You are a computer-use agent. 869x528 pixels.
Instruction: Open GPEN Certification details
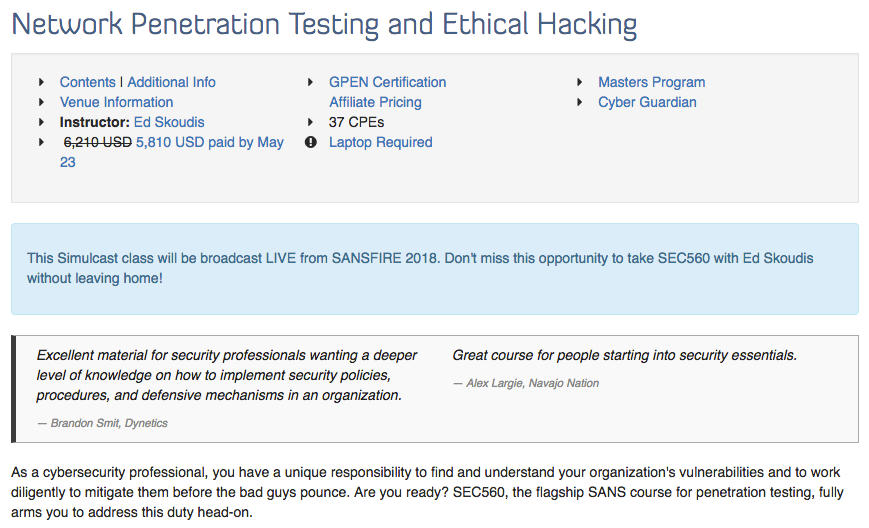coord(387,82)
